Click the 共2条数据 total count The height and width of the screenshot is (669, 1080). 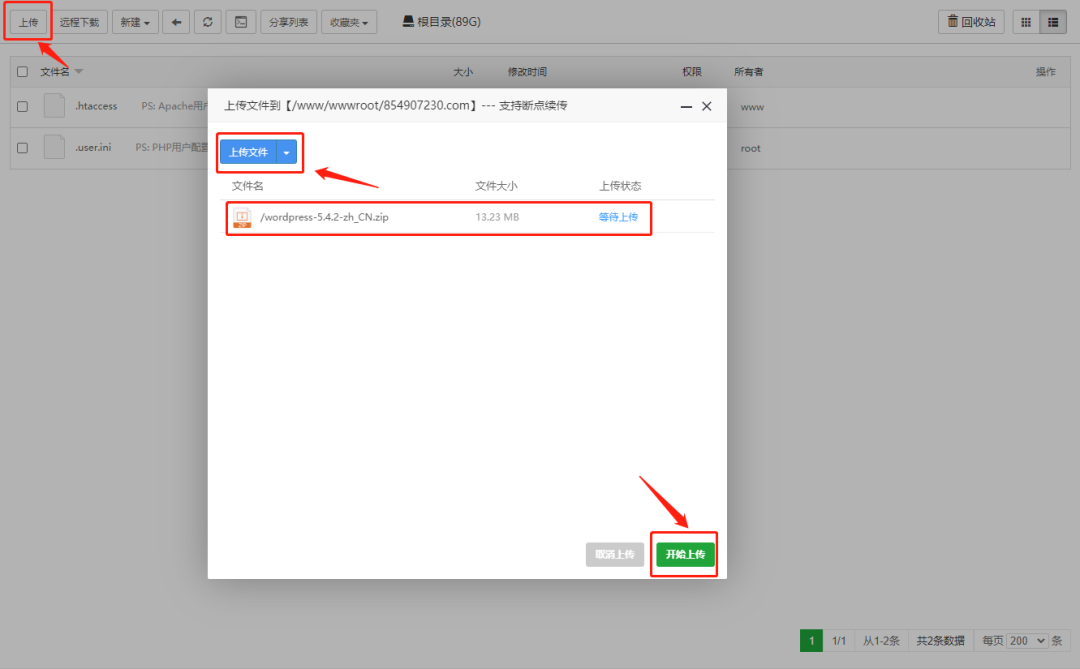[940, 641]
